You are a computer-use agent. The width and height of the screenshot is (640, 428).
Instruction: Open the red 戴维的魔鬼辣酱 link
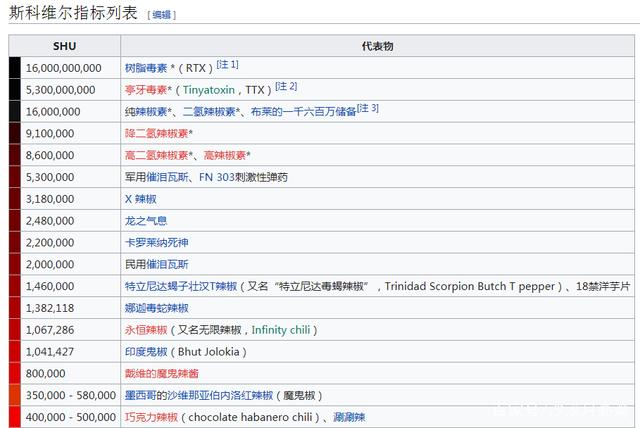[x=162, y=374]
